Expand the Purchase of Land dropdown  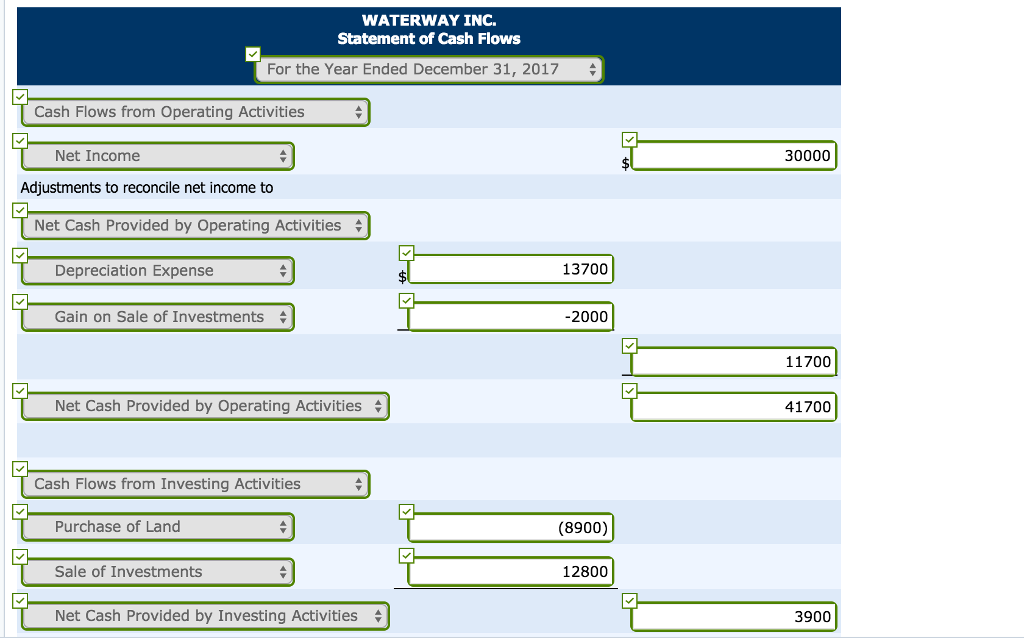point(157,526)
